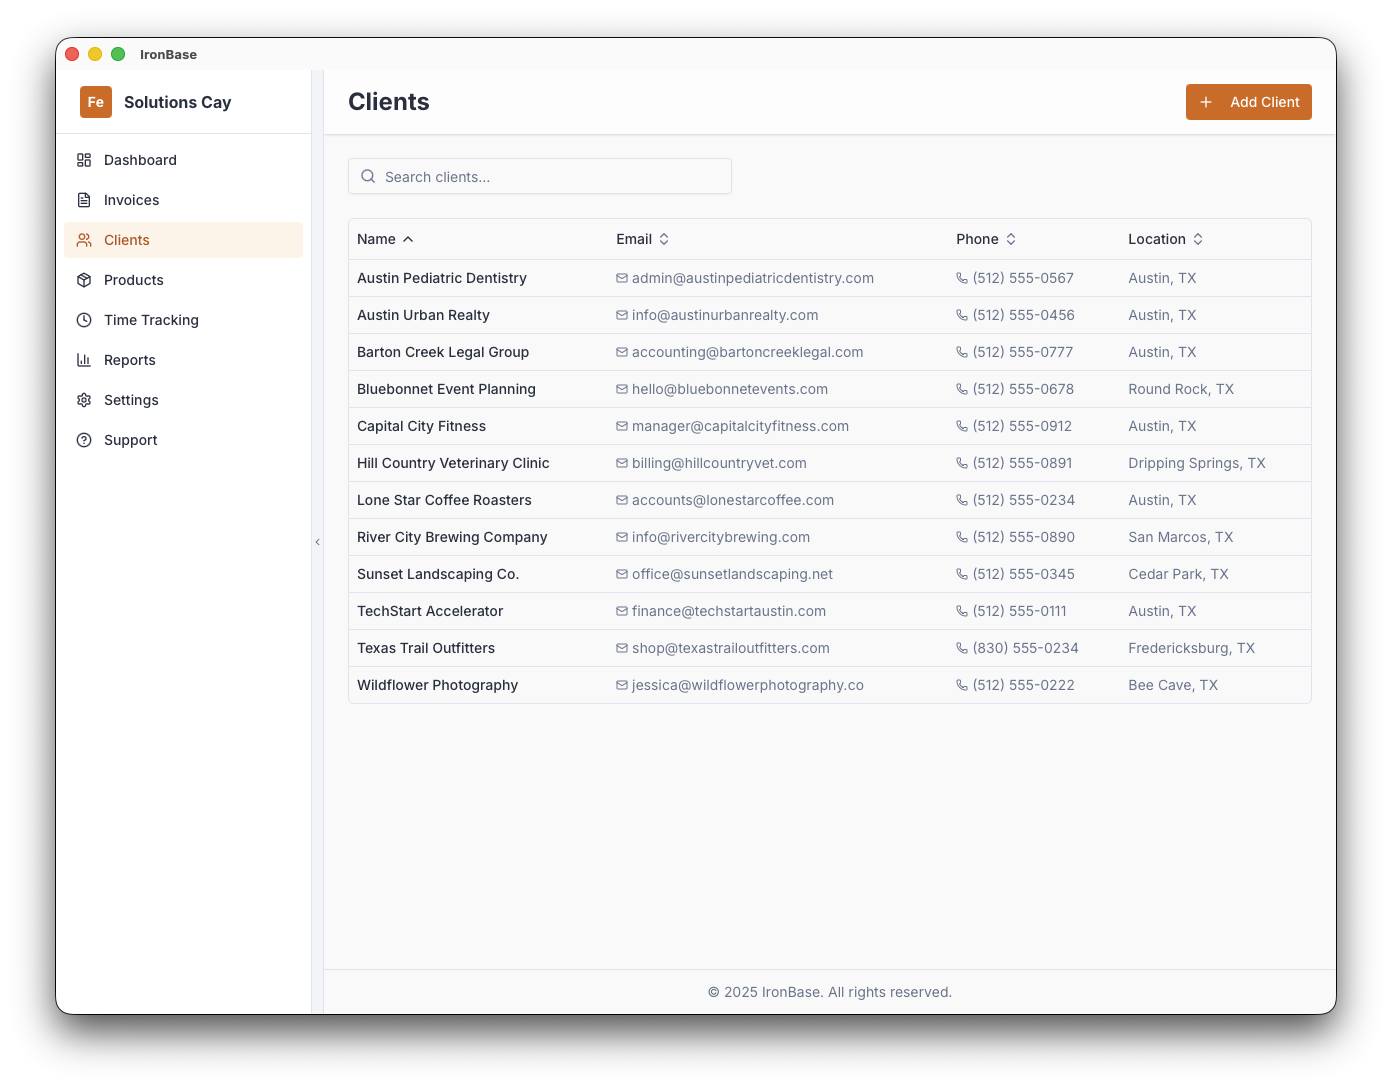Open the info@rivercitybrewing.com email link

click(720, 537)
